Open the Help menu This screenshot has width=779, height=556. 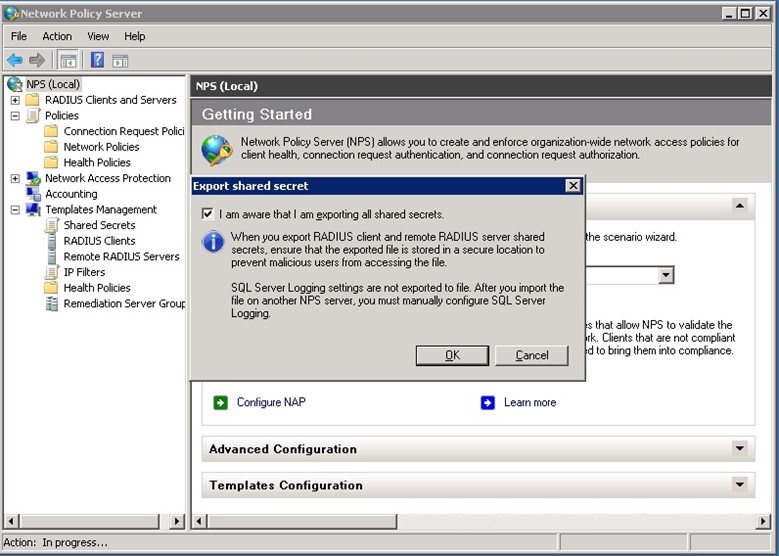click(x=135, y=36)
